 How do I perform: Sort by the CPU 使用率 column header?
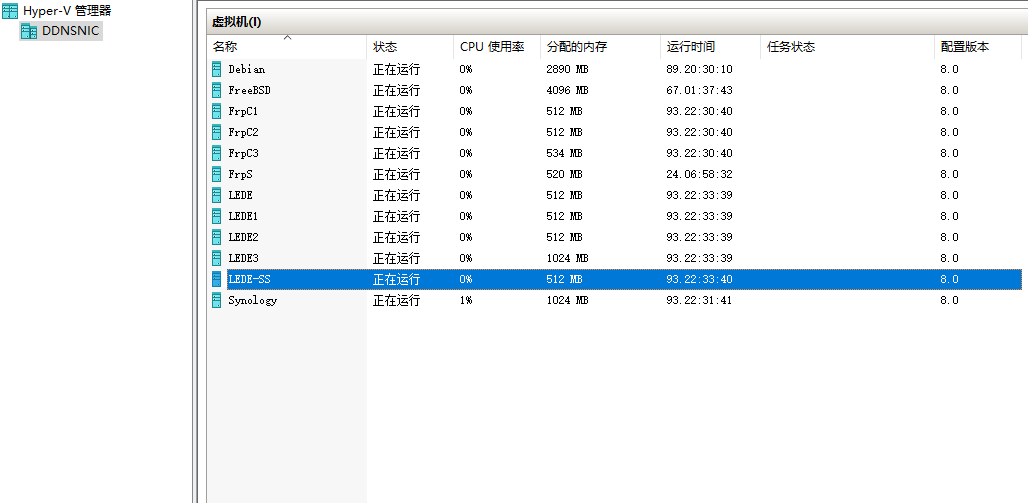[x=497, y=47]
